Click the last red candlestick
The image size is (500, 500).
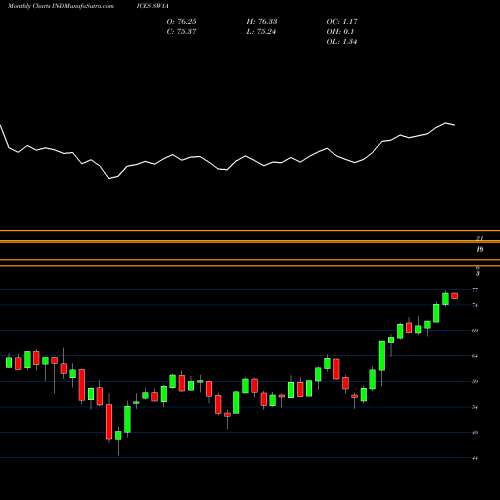[x=455, y=296]
